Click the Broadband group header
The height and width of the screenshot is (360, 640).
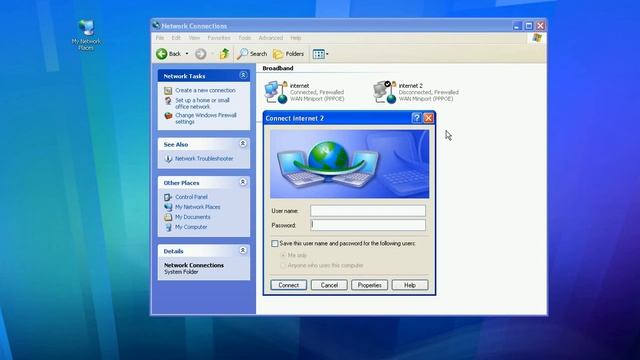click(x=278, y=68)
